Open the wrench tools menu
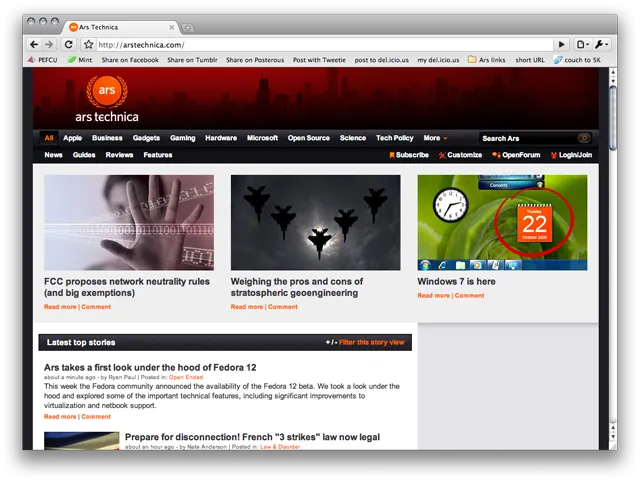Screen dimensions: 640x481 (x=601, y=44)
